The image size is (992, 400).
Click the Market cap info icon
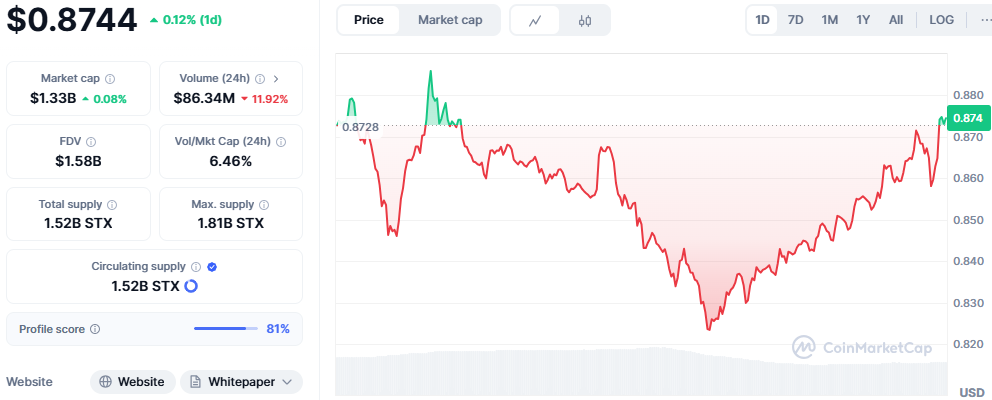click(110, 79)
